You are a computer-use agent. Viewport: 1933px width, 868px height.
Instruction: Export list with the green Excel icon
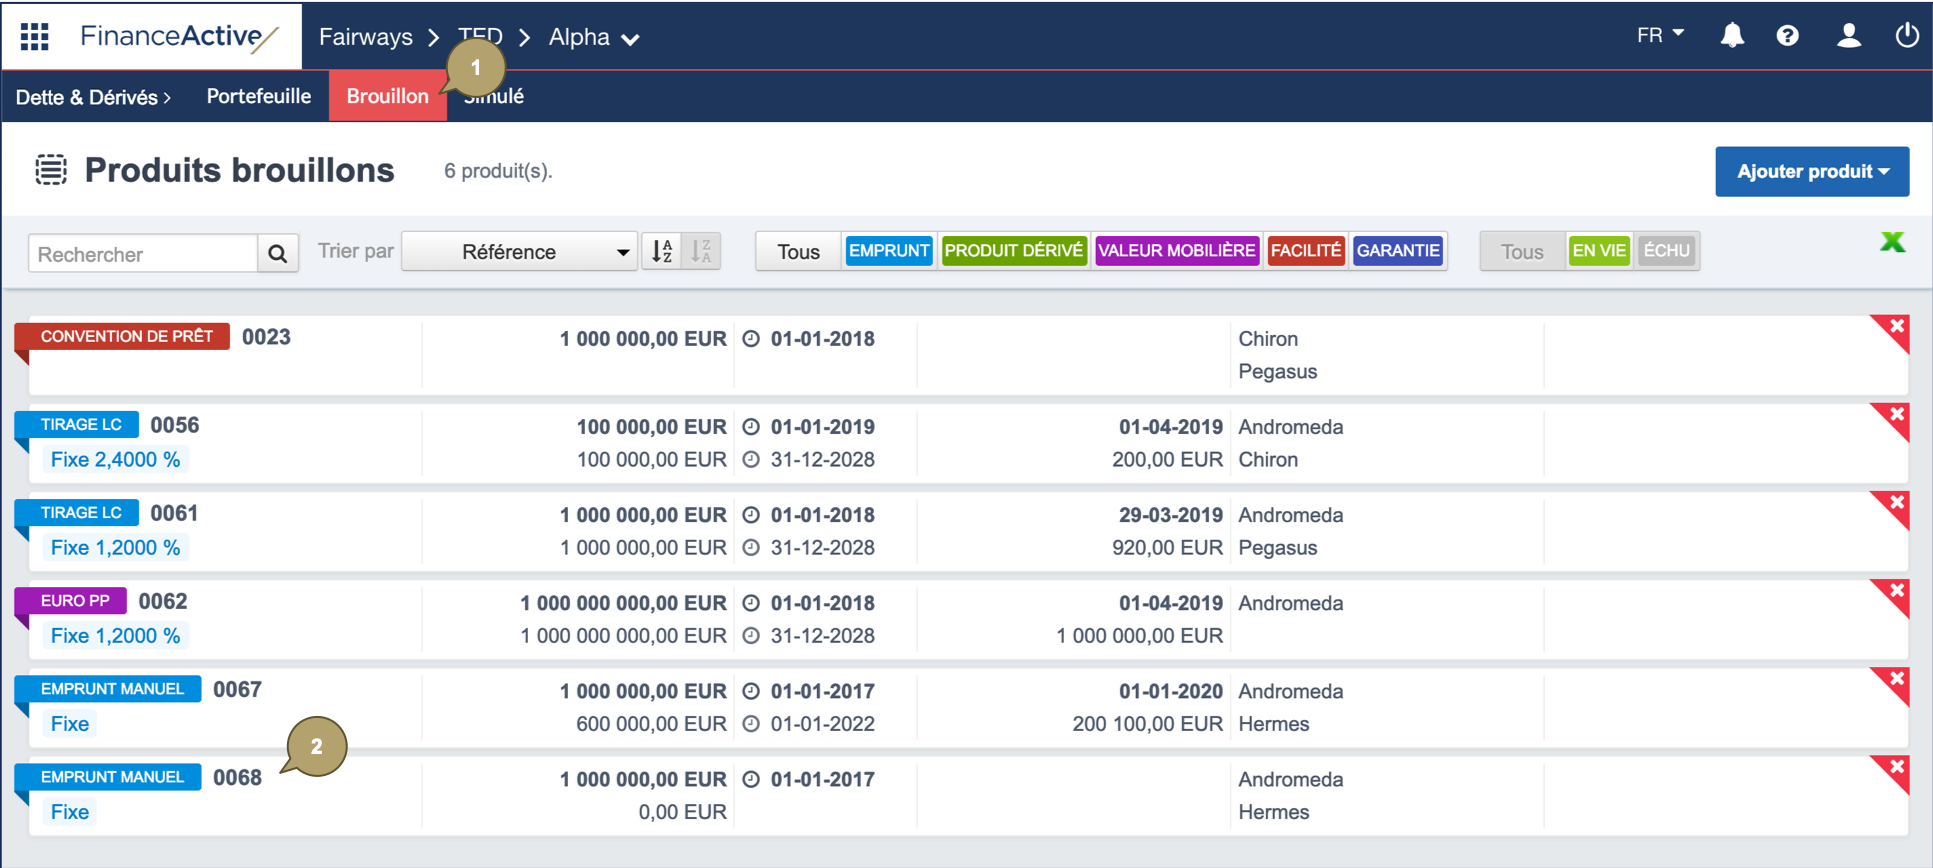click(1892, 242)
